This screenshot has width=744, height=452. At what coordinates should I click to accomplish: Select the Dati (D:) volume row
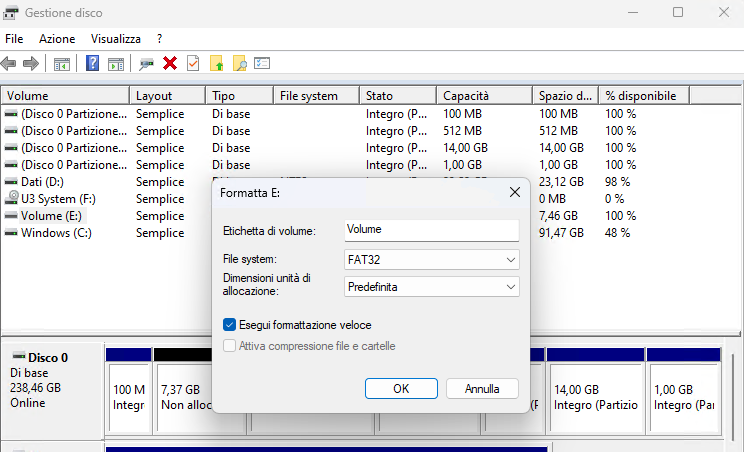[x=42, y=182]
